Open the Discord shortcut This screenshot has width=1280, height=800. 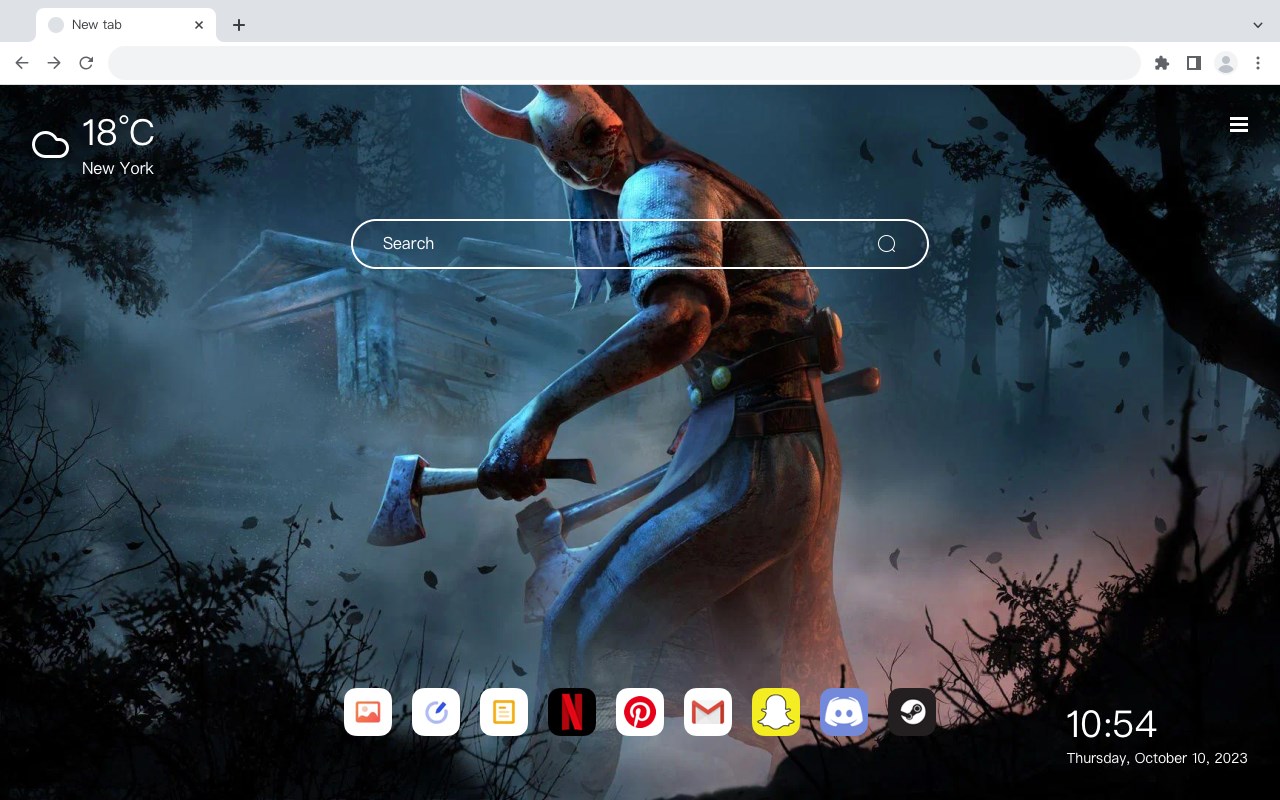[844, 712]
